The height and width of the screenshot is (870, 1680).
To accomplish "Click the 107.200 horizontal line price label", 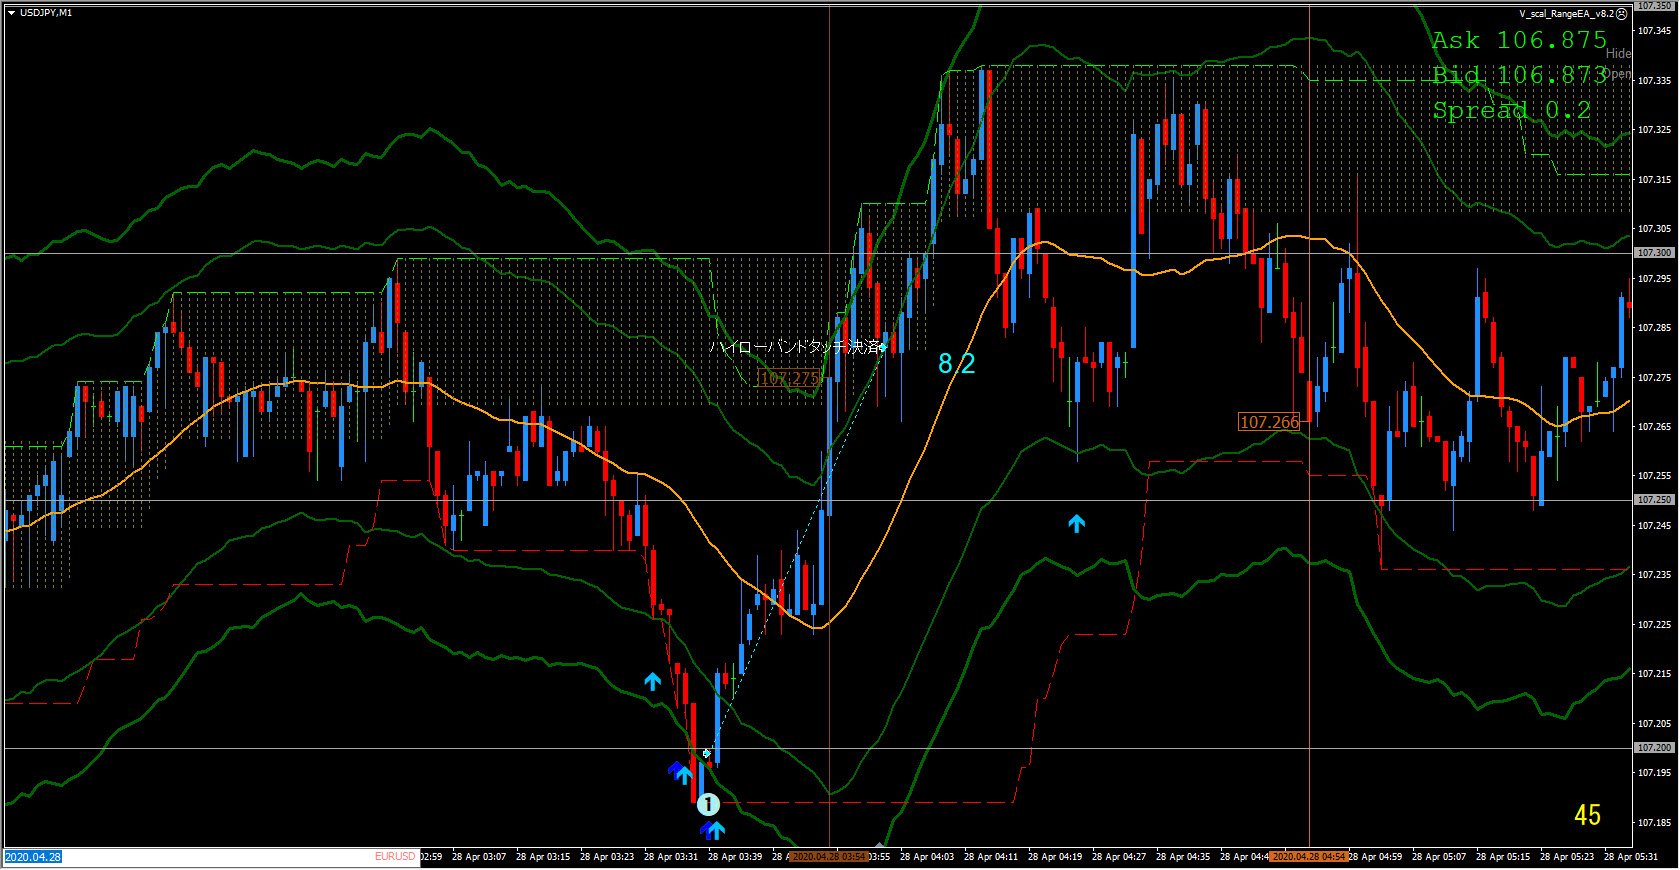I will (1654, 748).
